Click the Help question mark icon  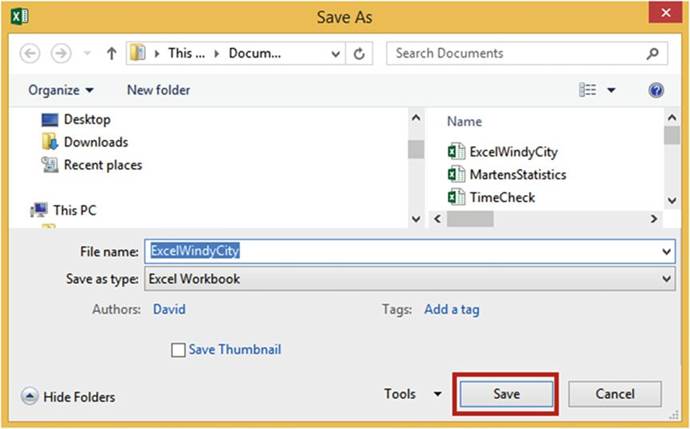coord(656,90)
